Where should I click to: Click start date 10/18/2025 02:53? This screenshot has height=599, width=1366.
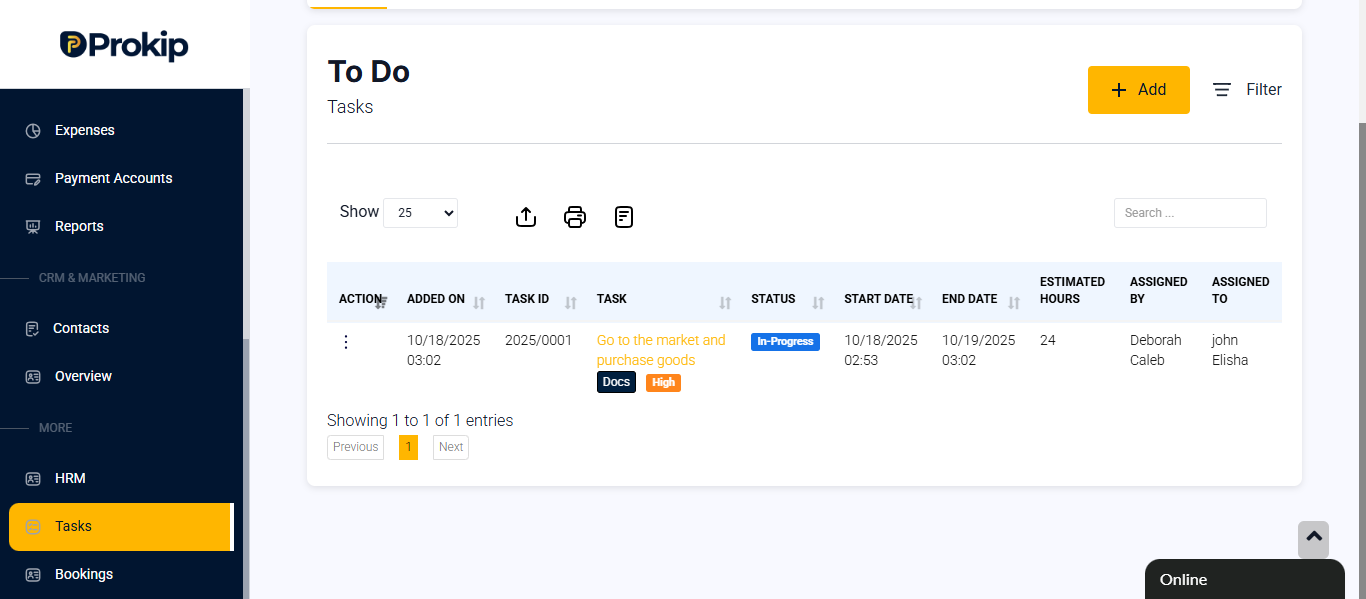[x=881, y=350]
